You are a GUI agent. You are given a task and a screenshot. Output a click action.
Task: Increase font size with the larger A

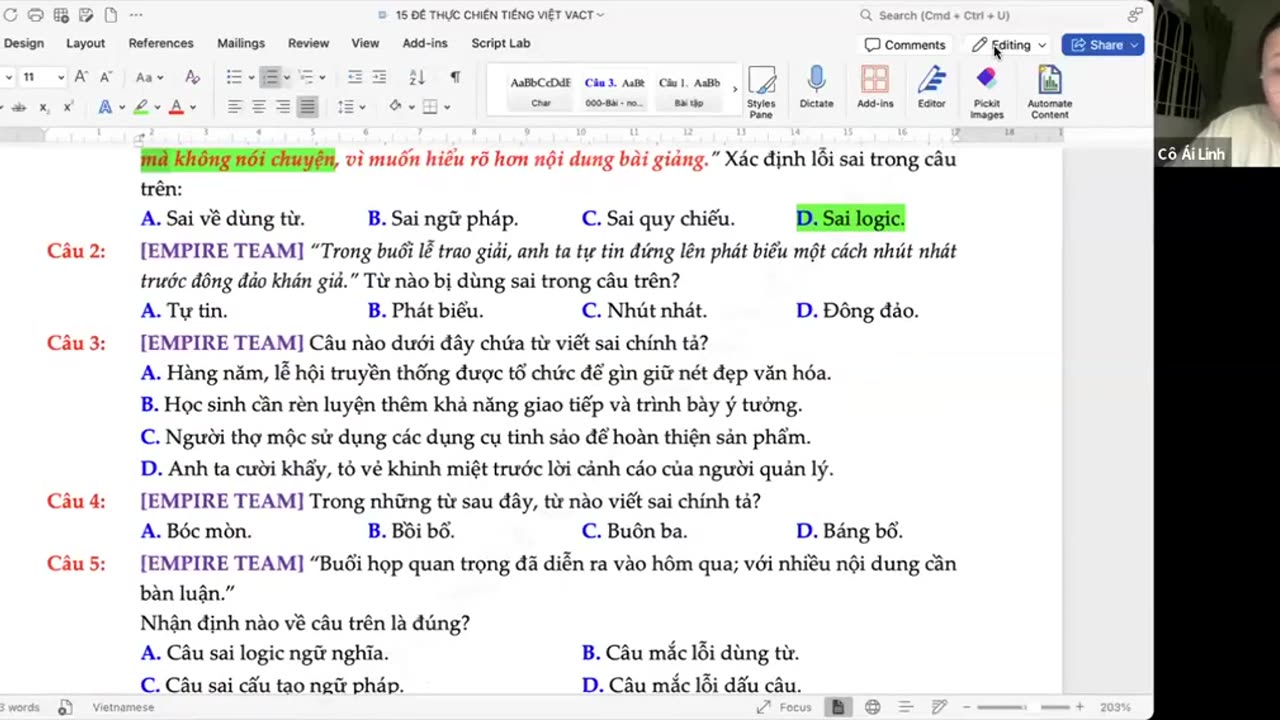point(81,77)
